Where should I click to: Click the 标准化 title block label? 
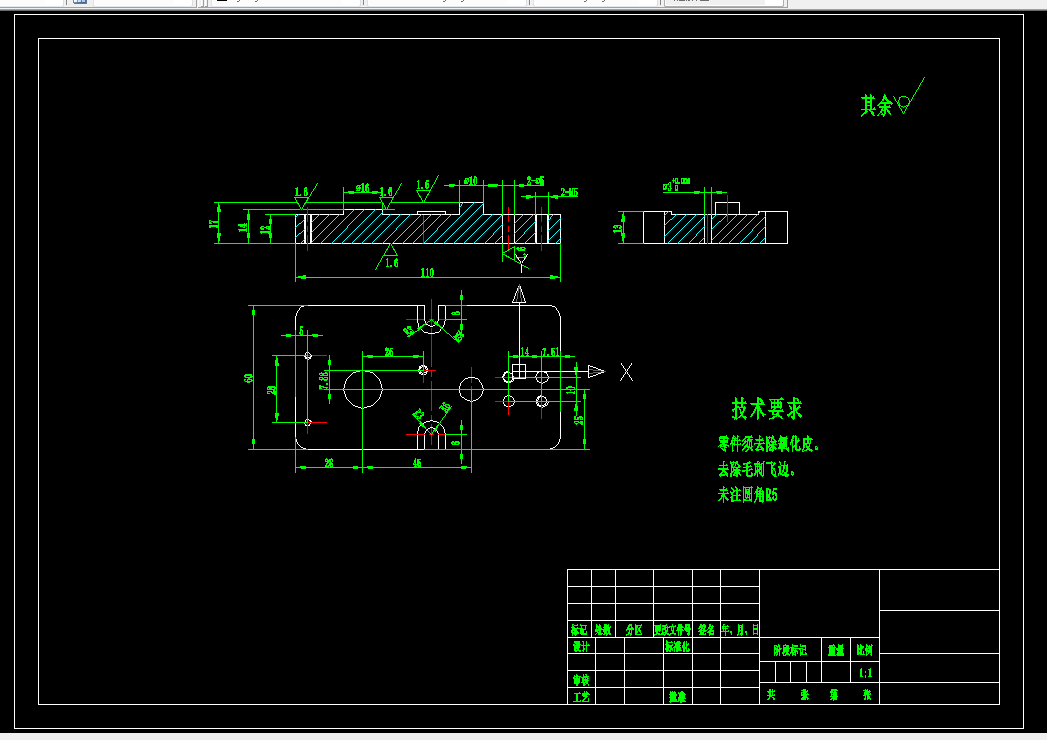pos(677,646)
